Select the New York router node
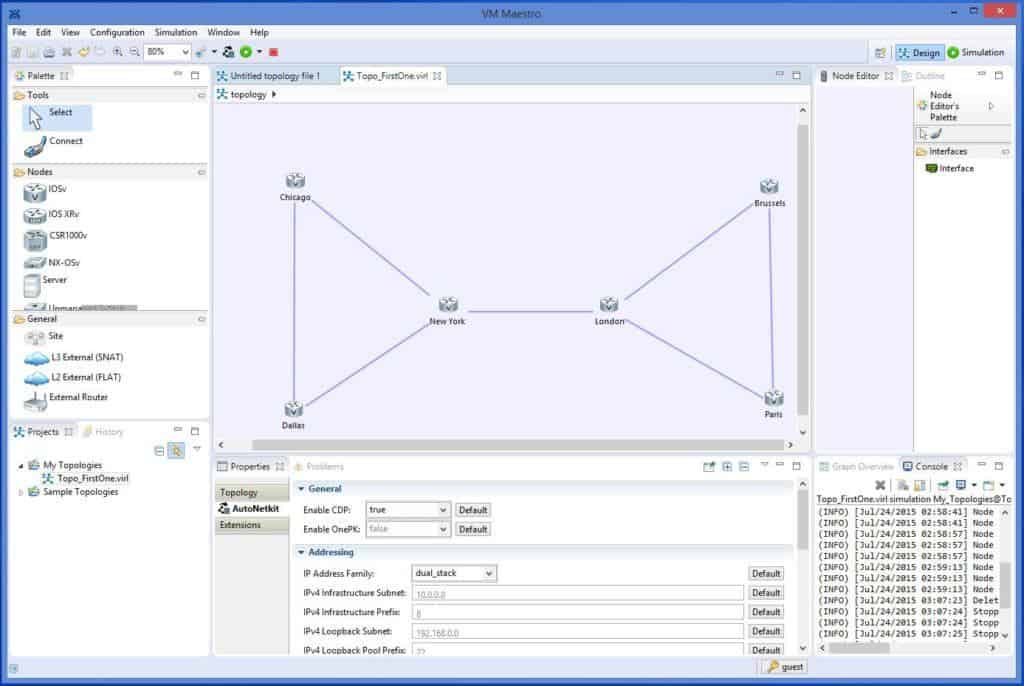 pos(447,305)
